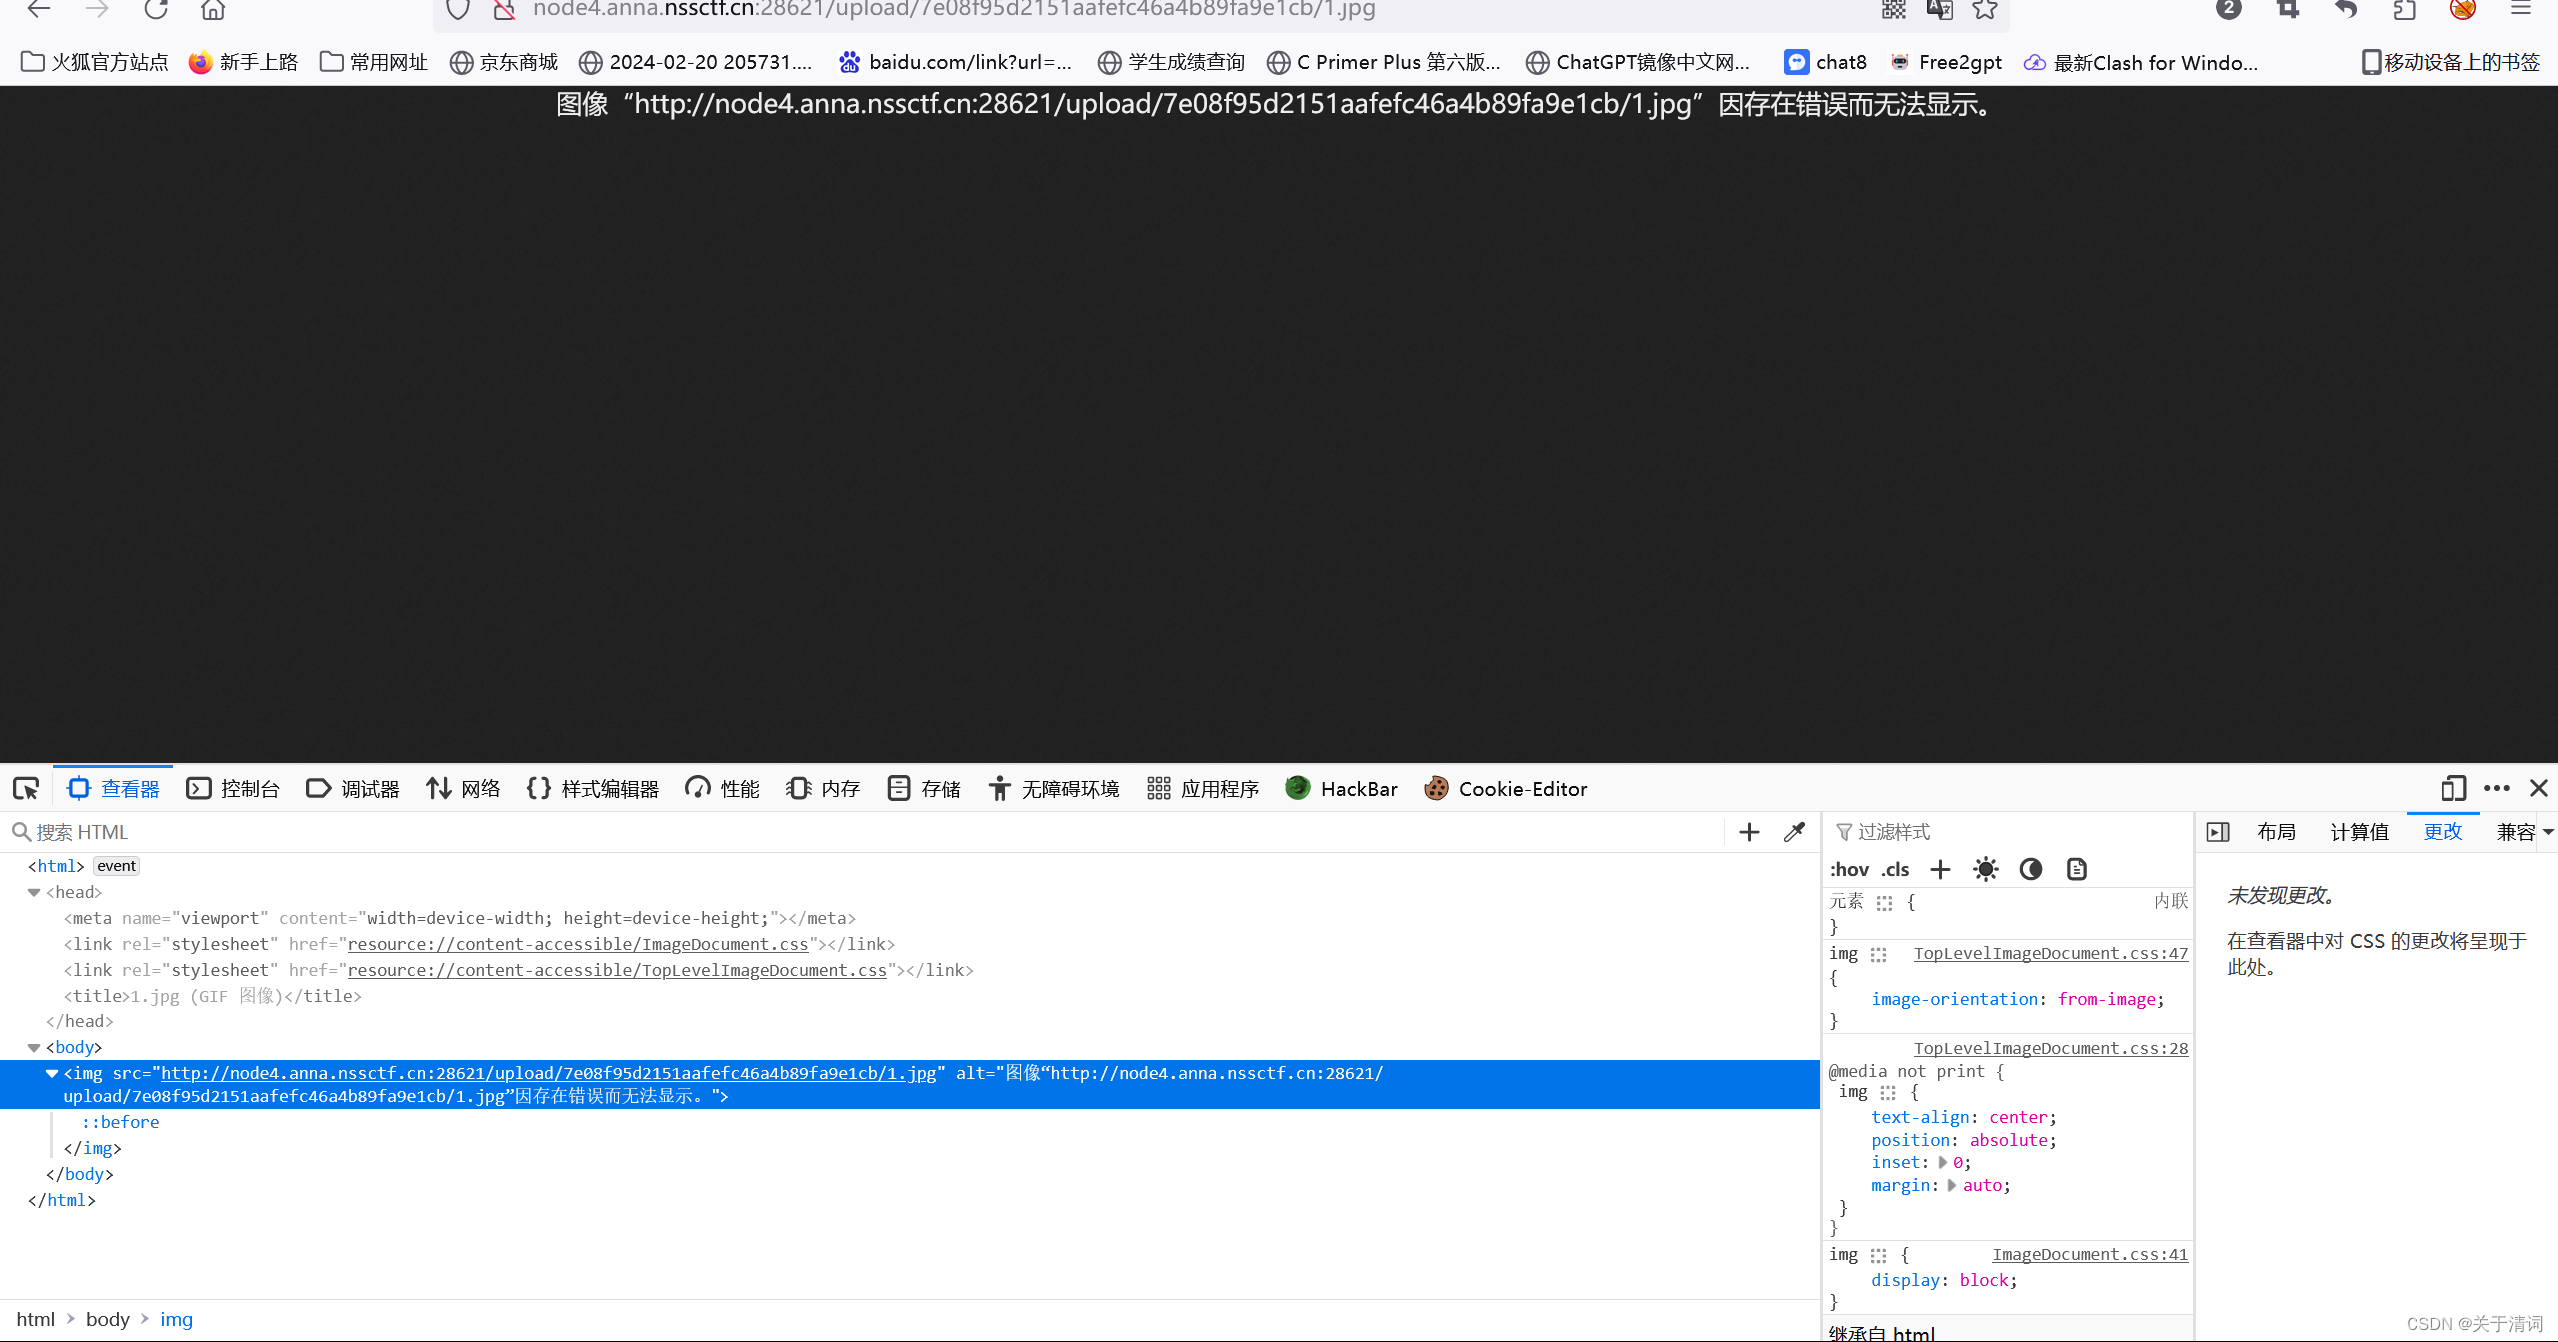The height and width of the screenshot is (1342, 2558).
Task: Toggle print media simulation
Action: pos(2077,869)
